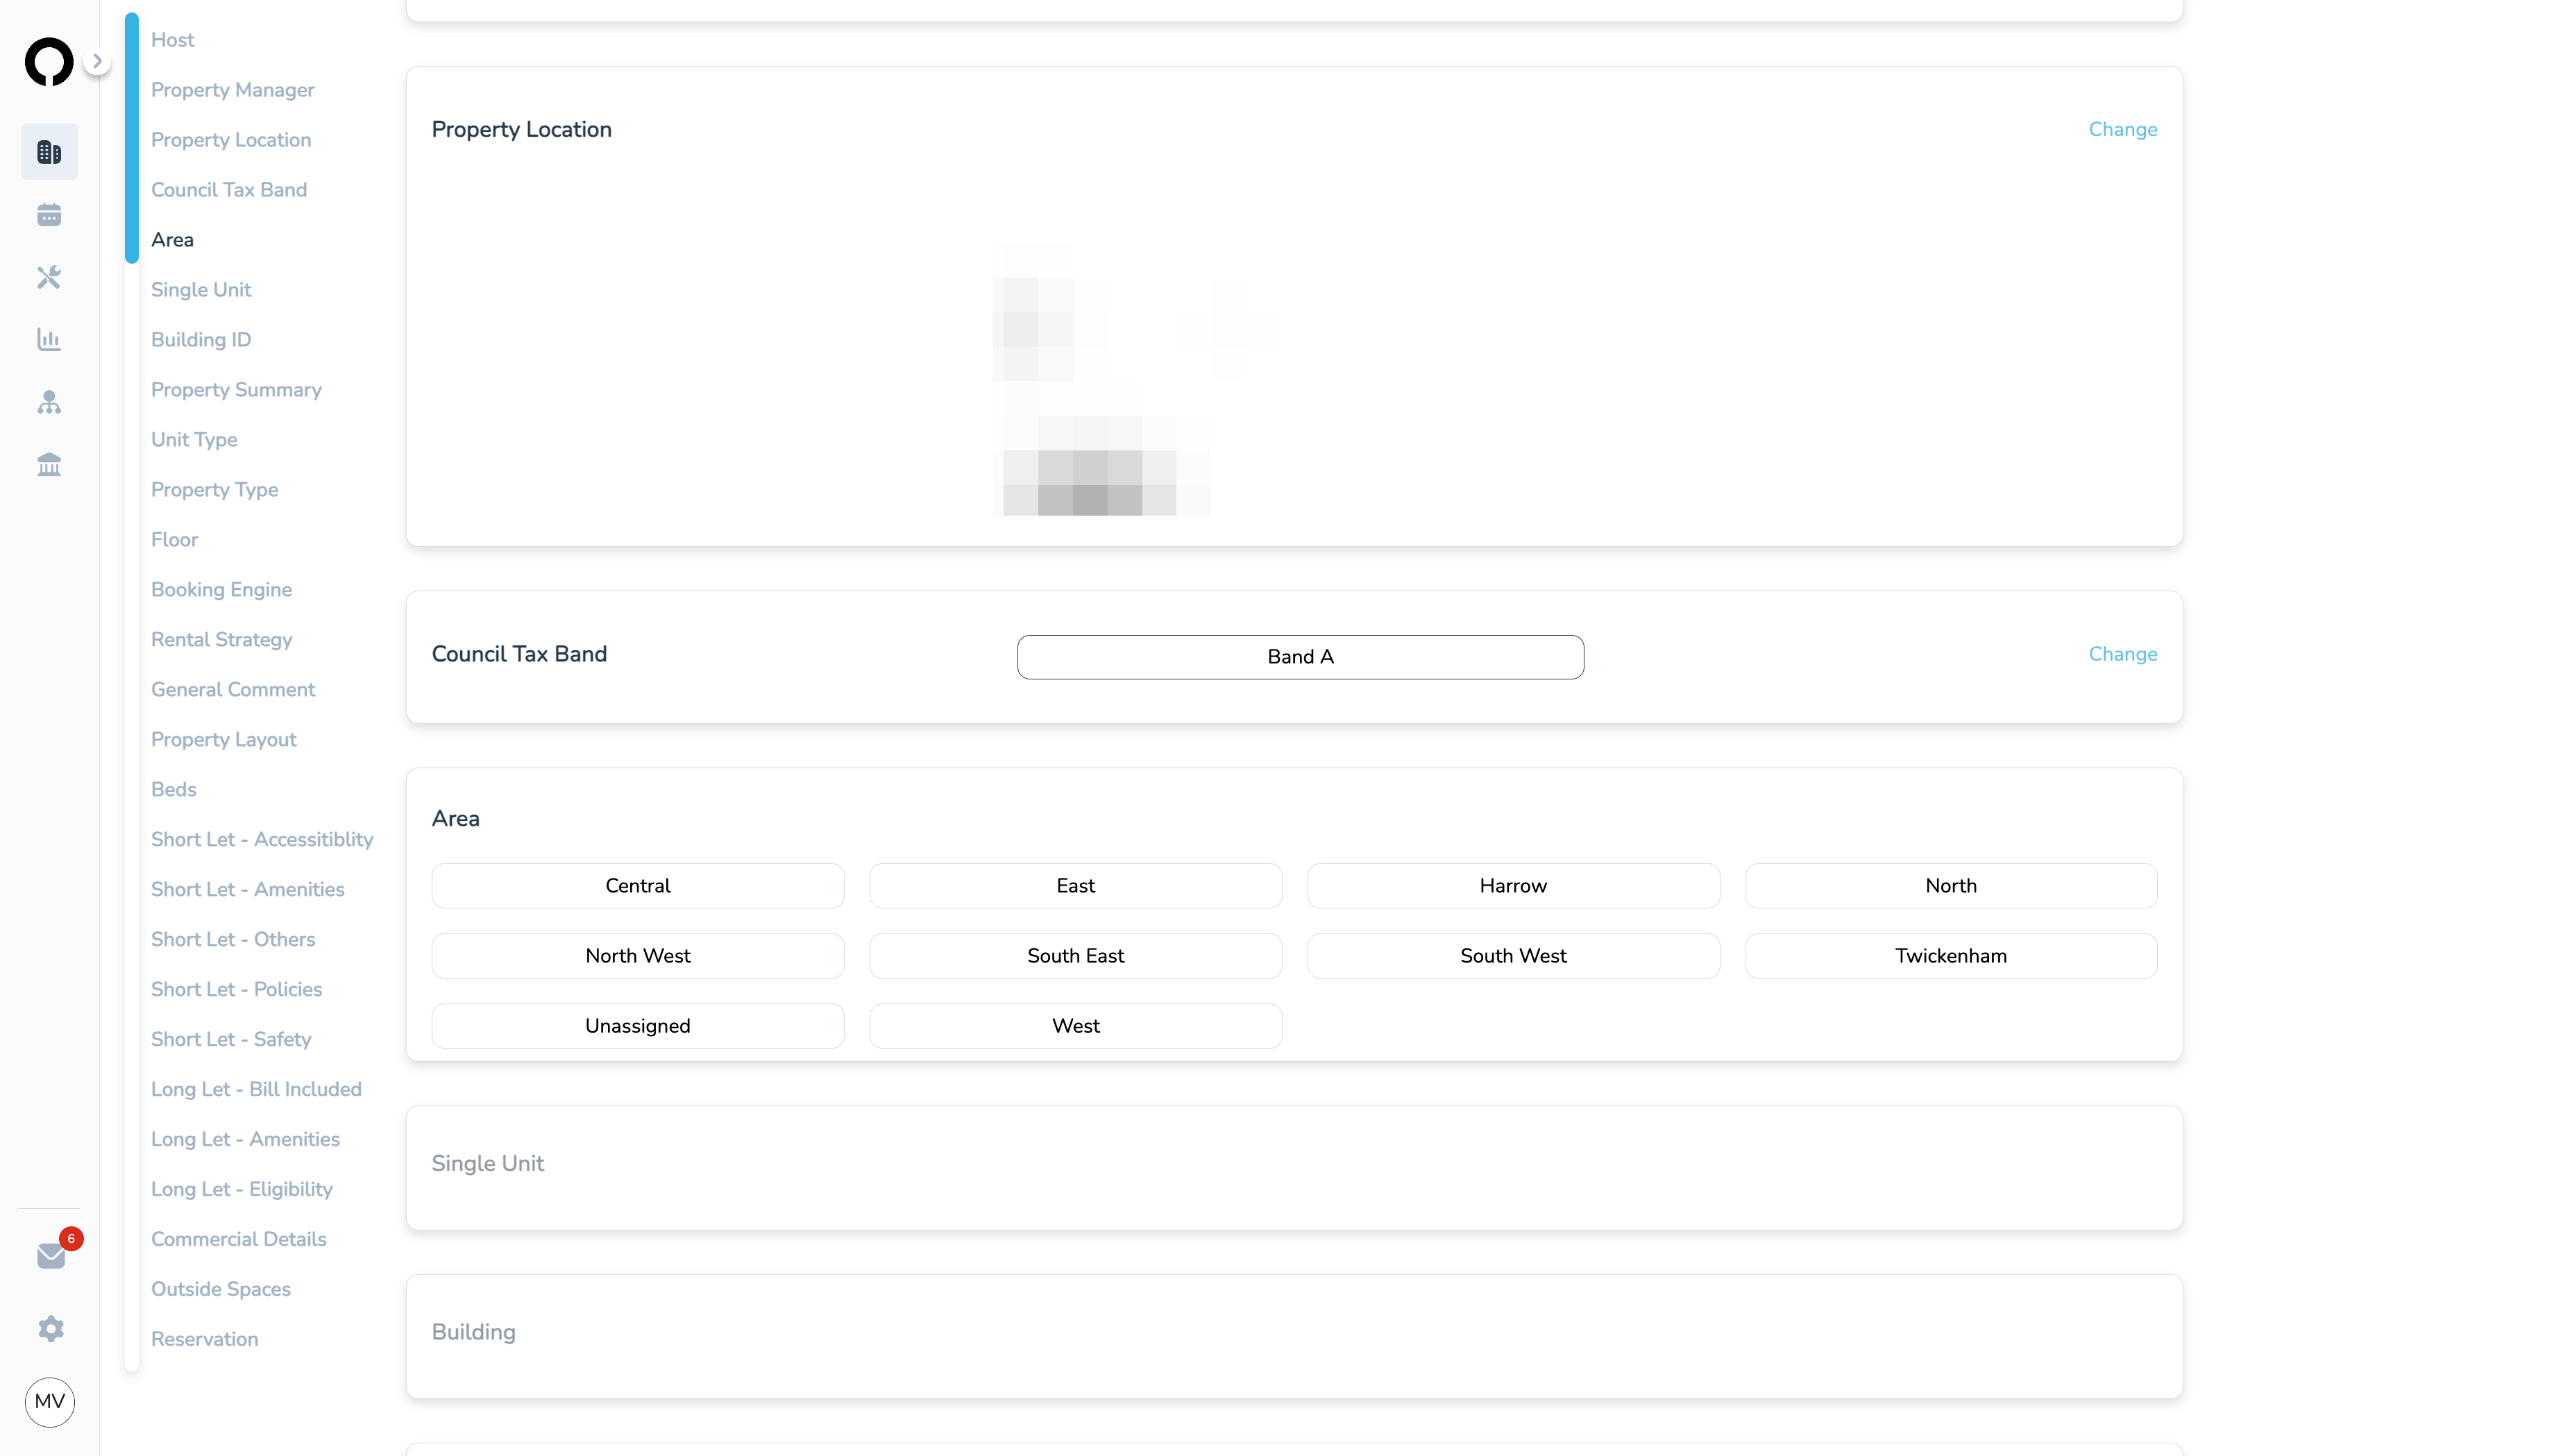Open the MV user avatar menu
This screenshot has height=1456, width=2561.
(x=50, y=1401)
